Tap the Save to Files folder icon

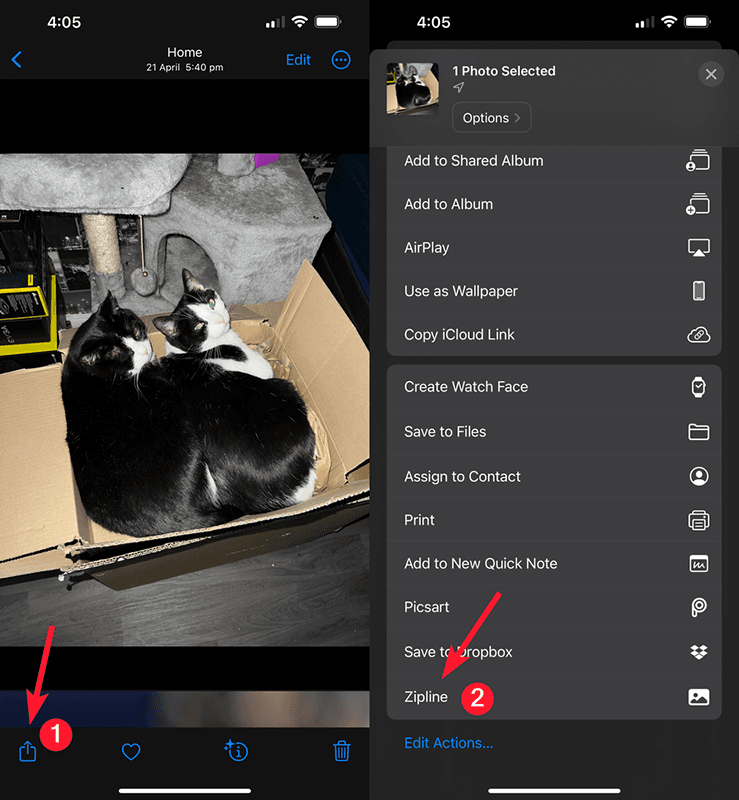point(698,432)
